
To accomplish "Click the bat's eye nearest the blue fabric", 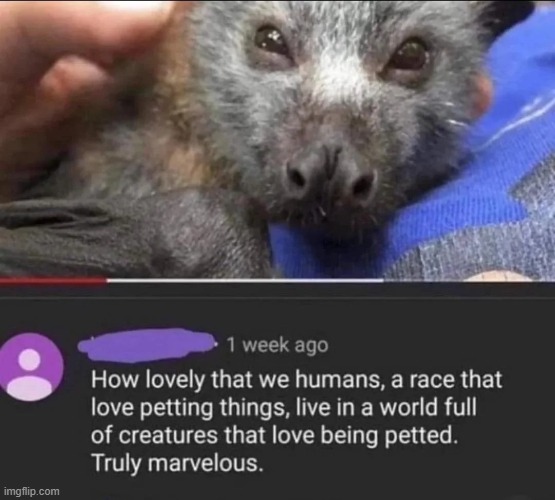I will click(410, 56).
